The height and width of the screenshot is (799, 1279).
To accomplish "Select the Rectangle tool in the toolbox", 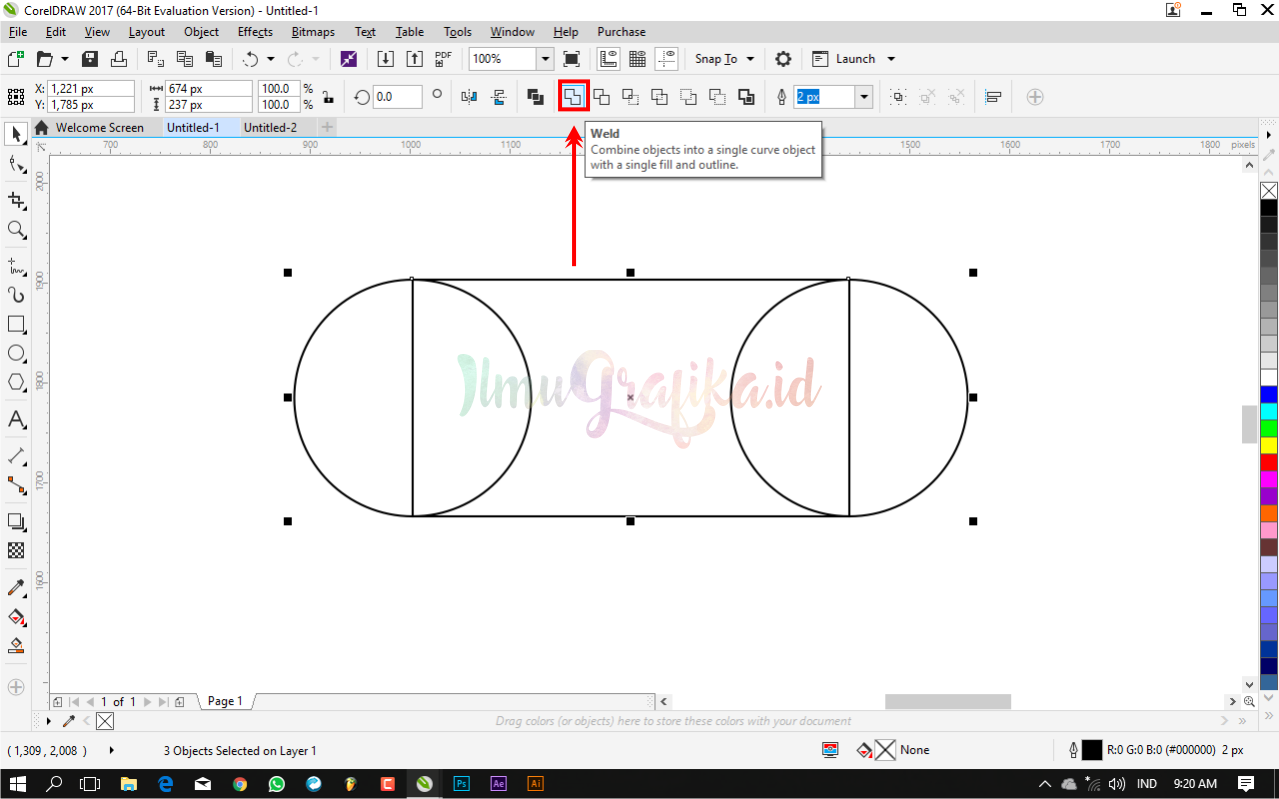I will (16, 324).
